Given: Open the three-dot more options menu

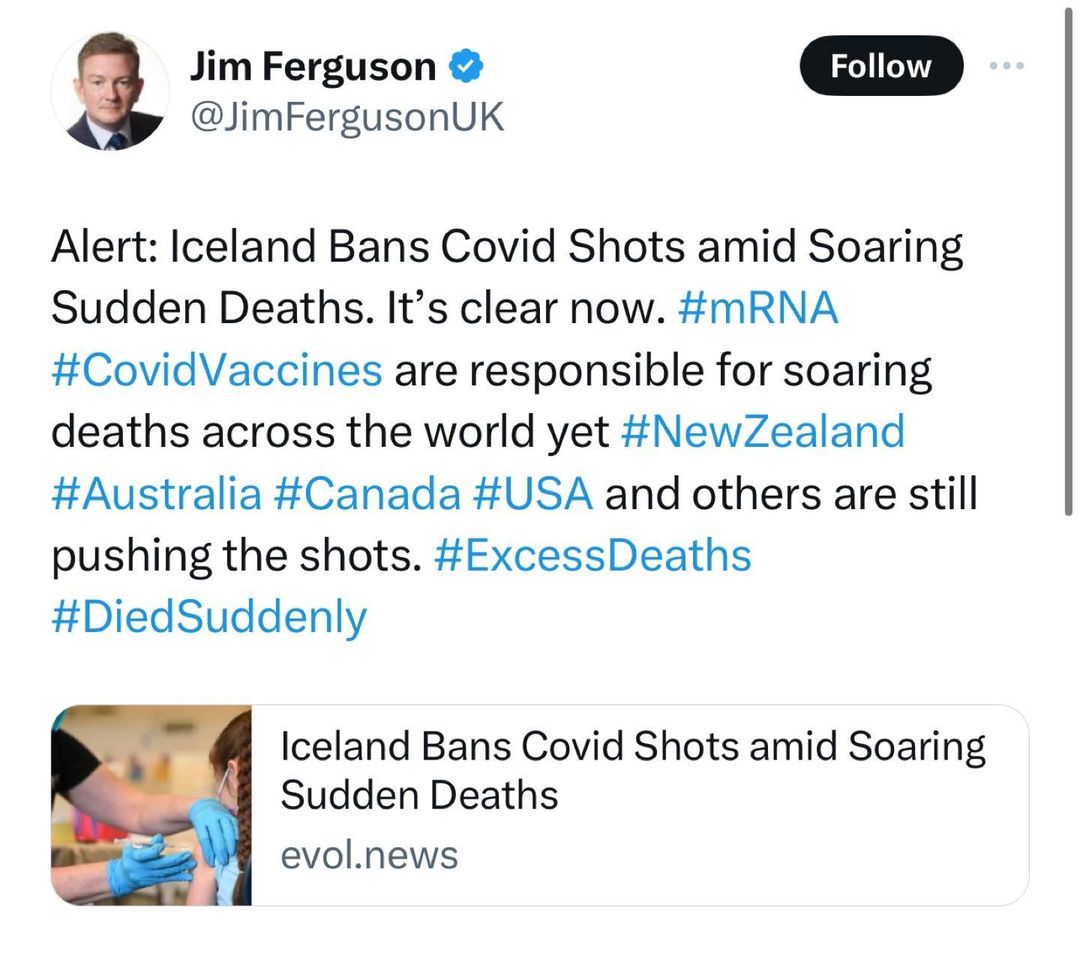Looking at the screenshot, I should click(1006, 65).
